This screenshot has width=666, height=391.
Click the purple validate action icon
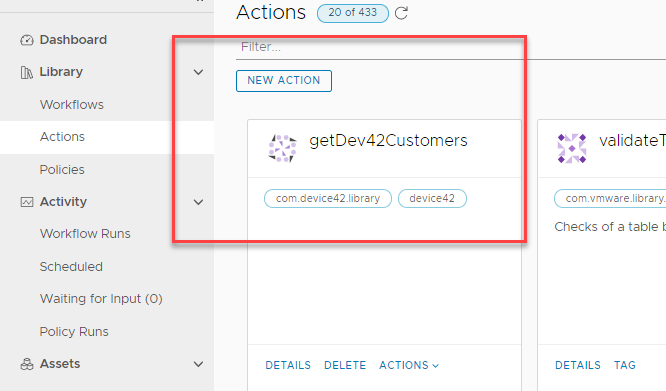click(x=572, y=148)
